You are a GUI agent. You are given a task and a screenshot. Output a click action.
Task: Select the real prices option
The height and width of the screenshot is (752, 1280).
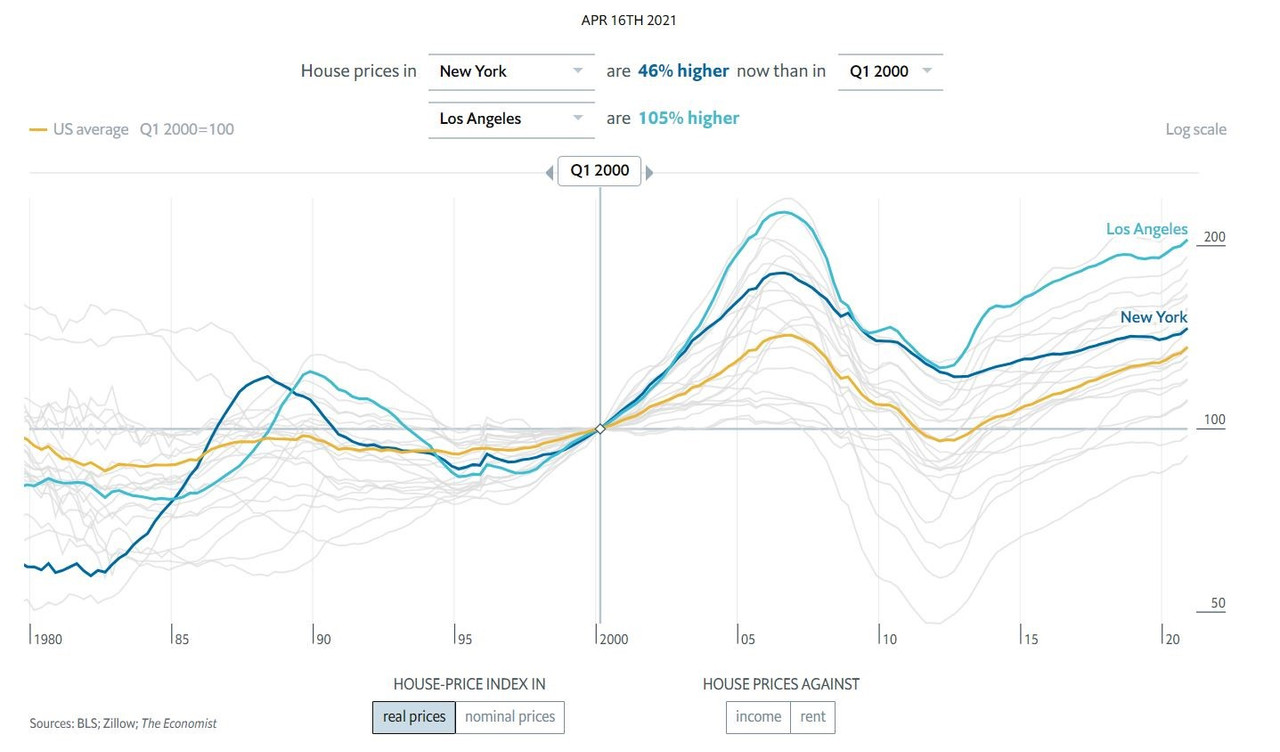click(x=414, y=717)
